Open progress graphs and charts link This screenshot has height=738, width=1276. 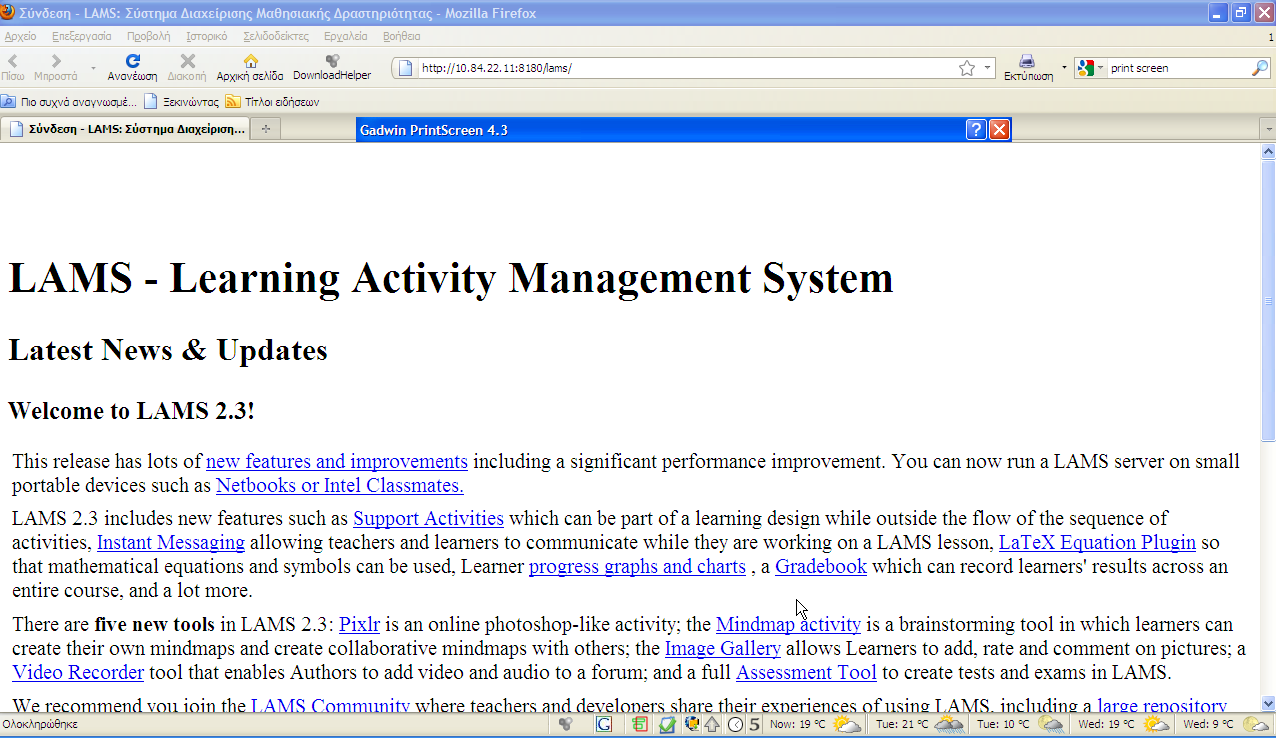pyautogui.click(x=638, y=566)
